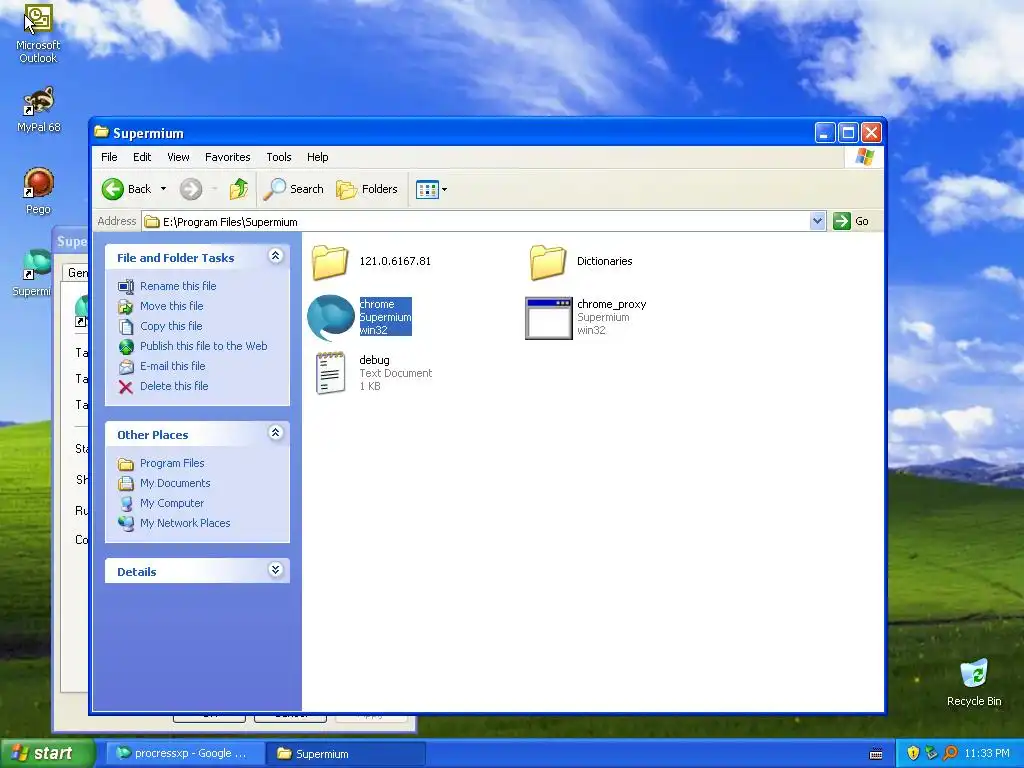Click the Up folder toolbar icon
This screenshot has height=768, width=1024.
pyautogui.click(x=238, y=189)
